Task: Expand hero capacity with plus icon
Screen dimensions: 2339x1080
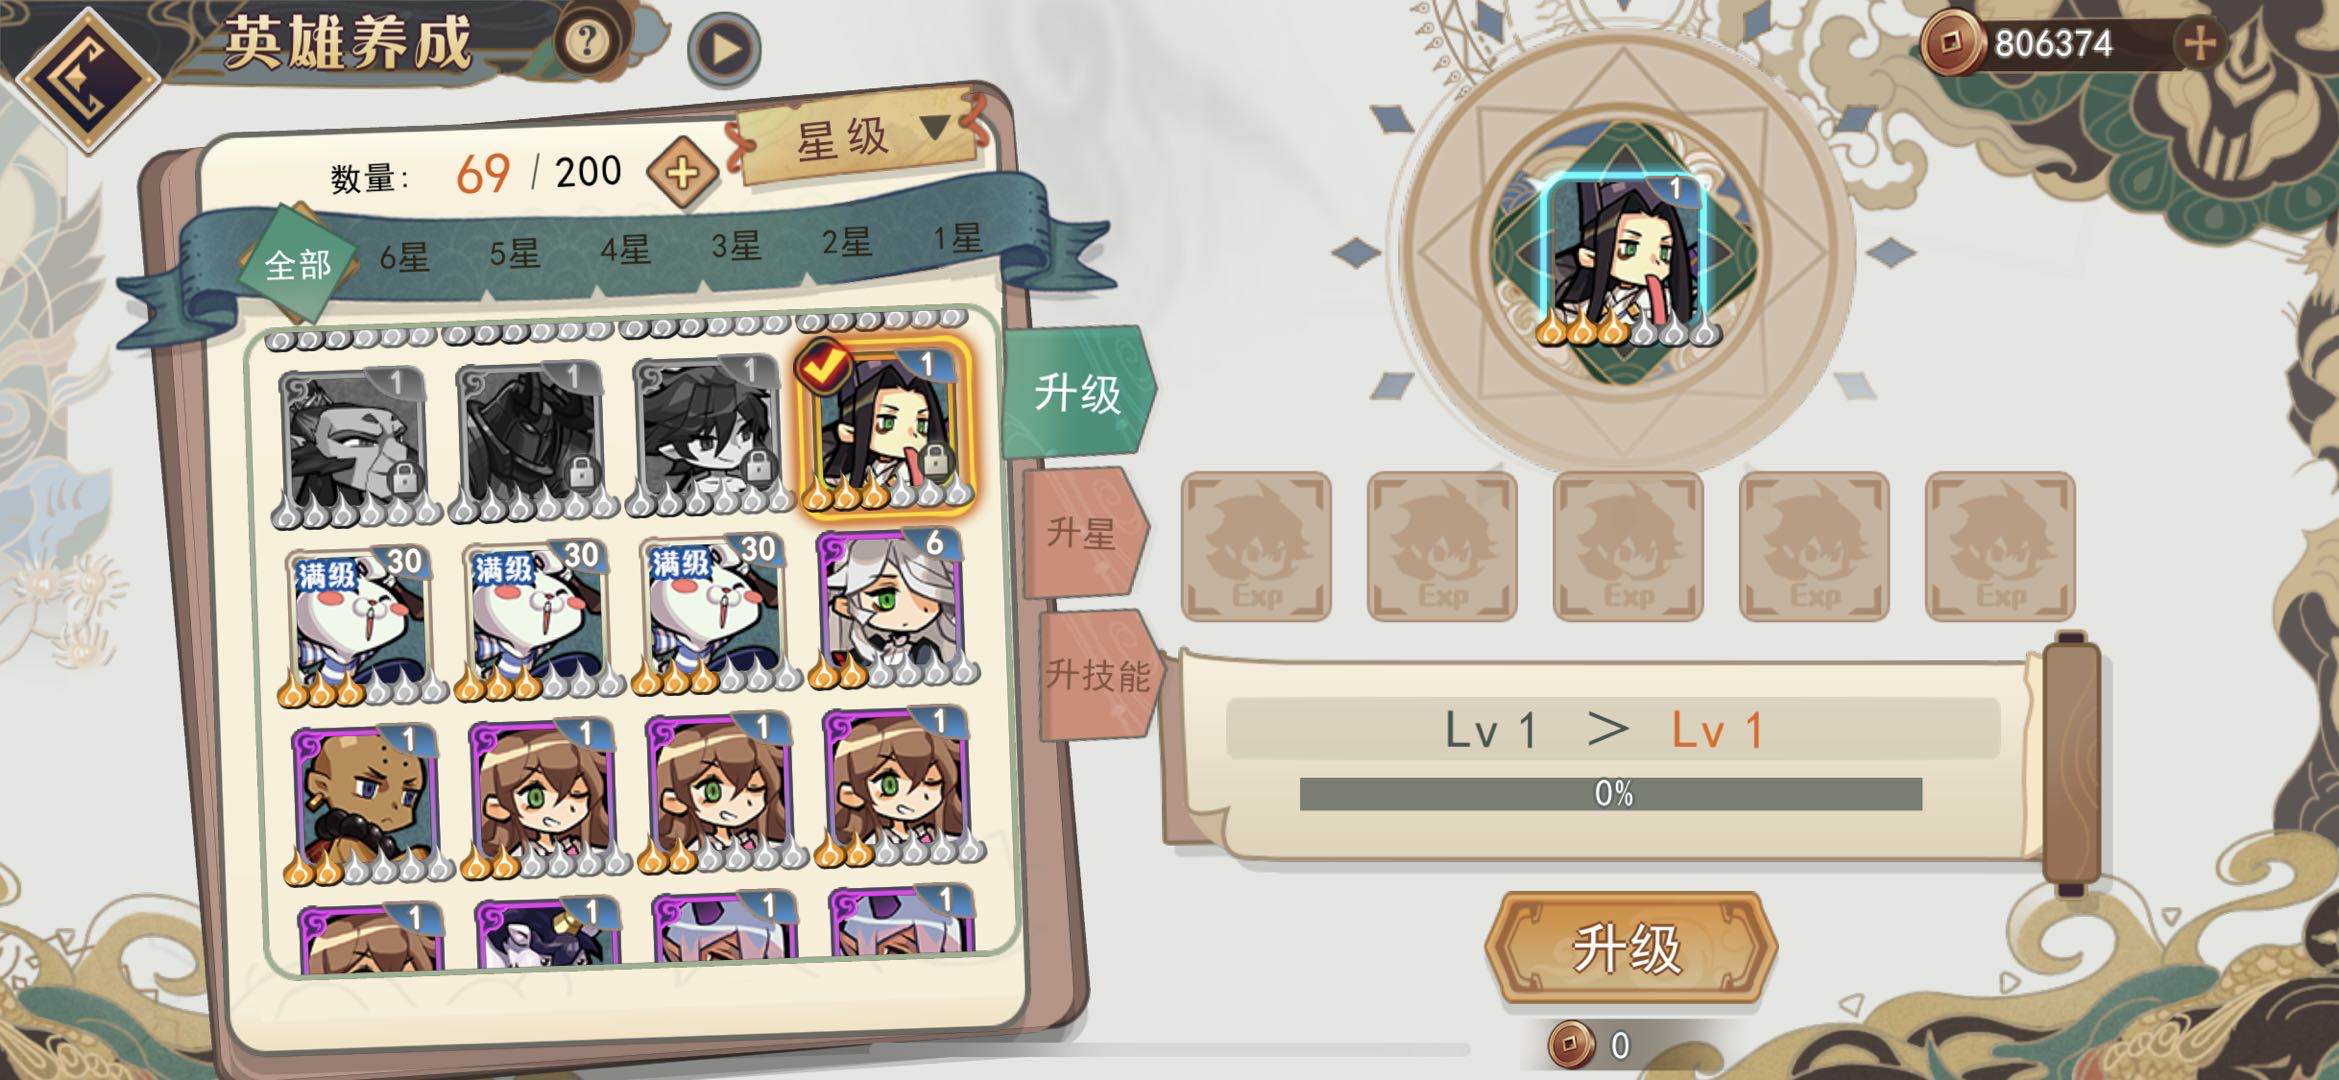Action: point(682,173)
